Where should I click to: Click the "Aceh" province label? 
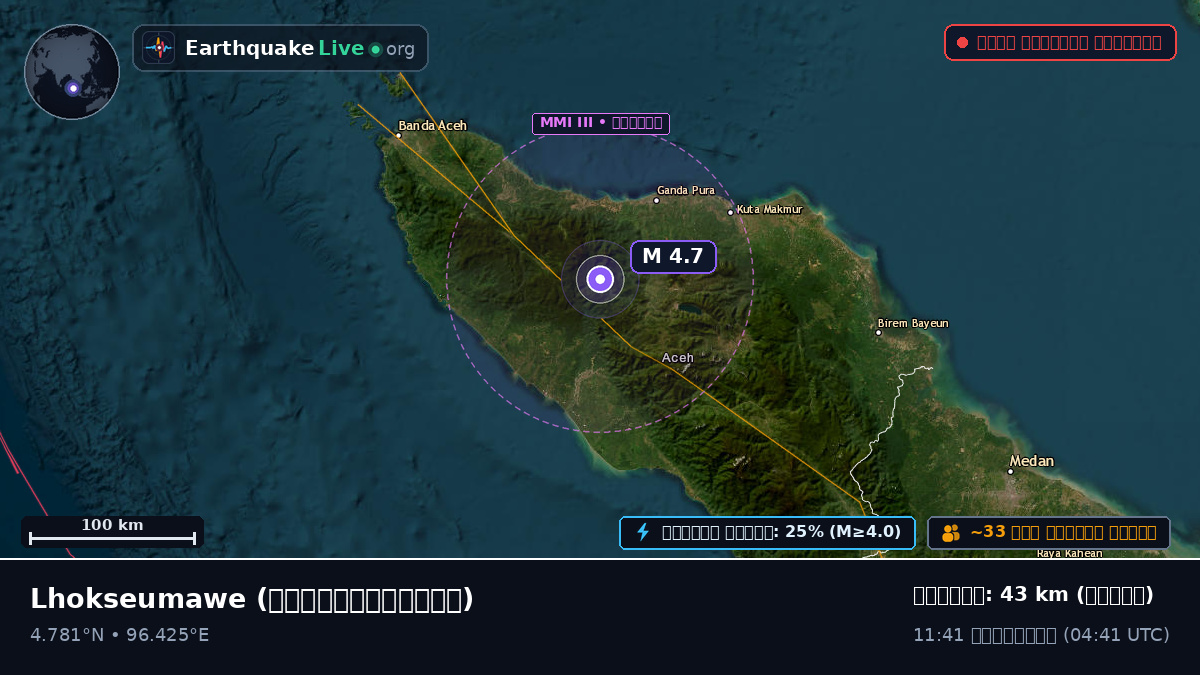(x=677, y=358)
